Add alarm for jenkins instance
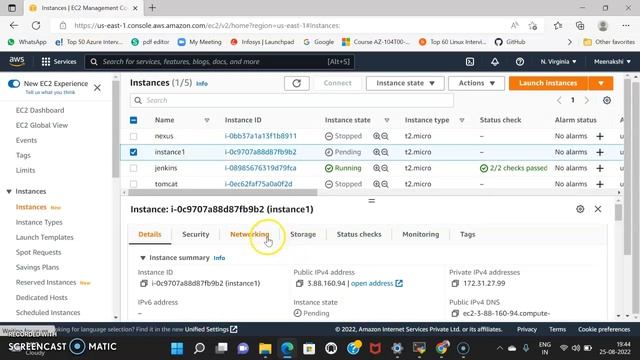 coord(600,168)
